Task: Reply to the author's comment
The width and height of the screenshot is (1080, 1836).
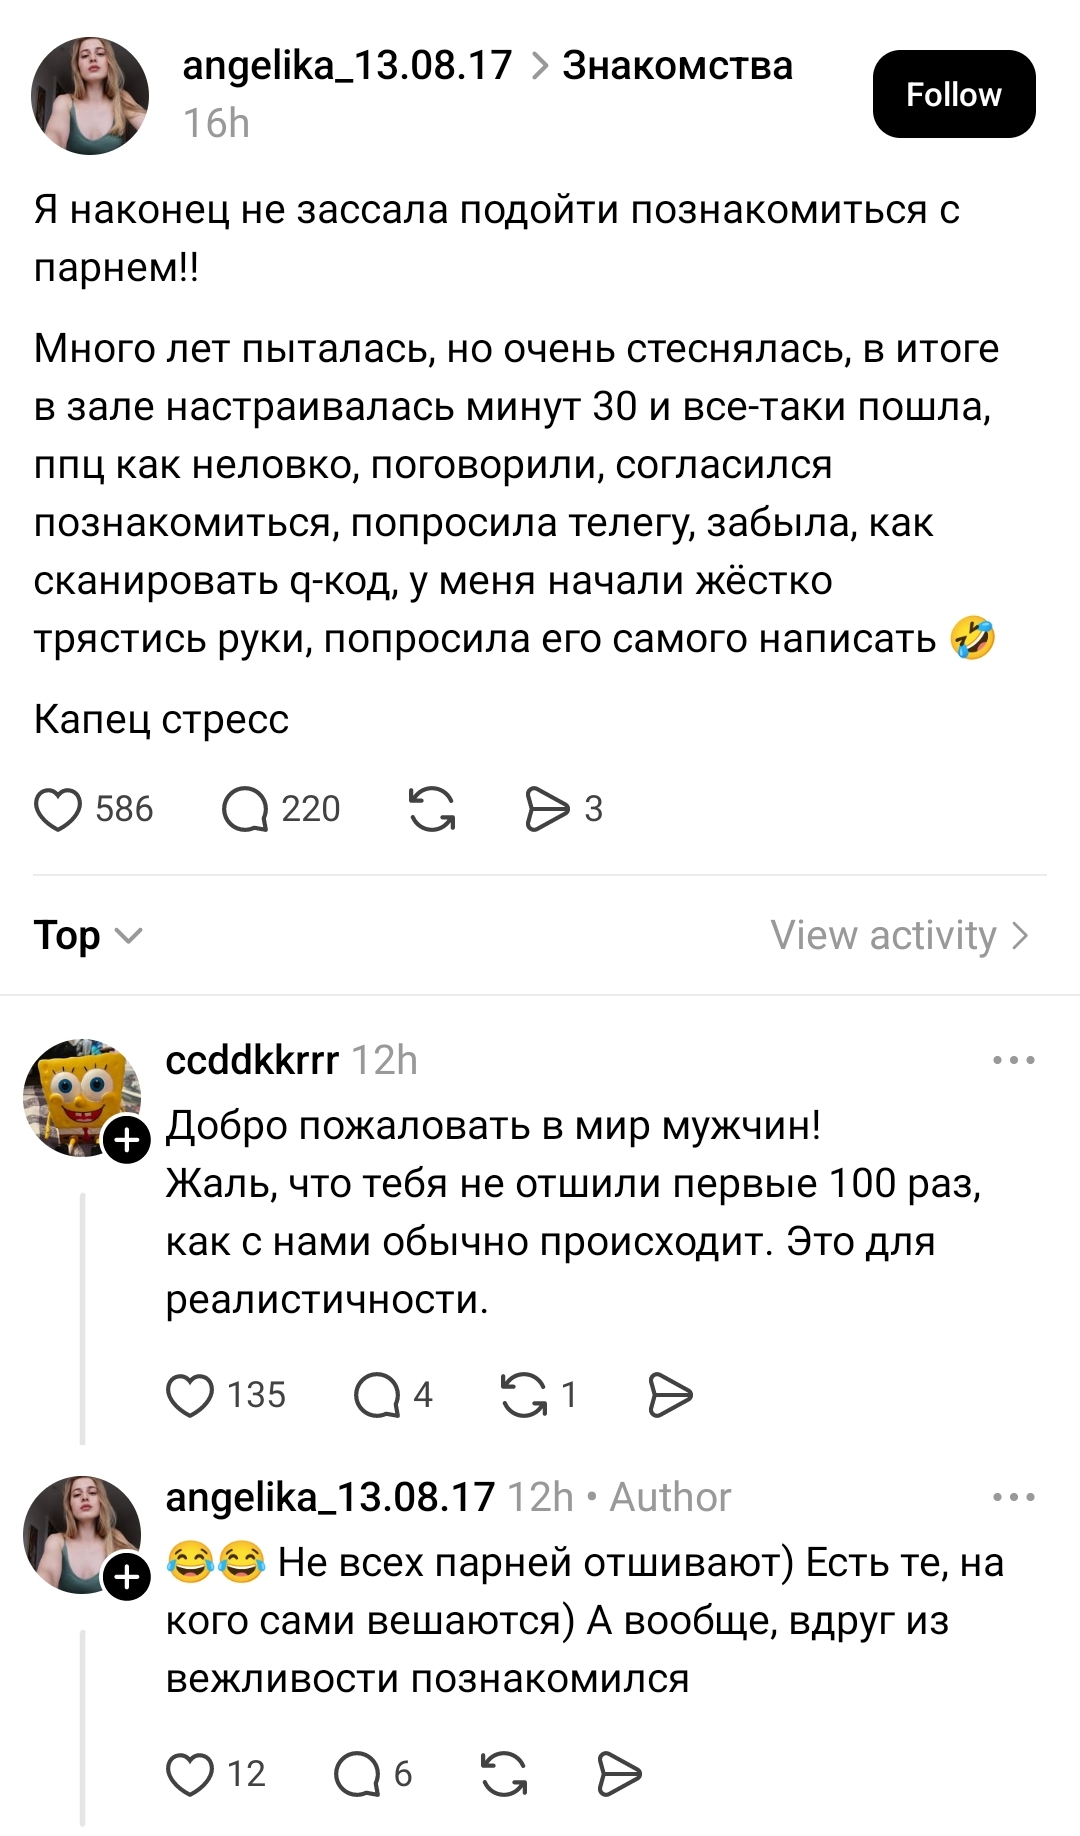Action: [357, 1774]
